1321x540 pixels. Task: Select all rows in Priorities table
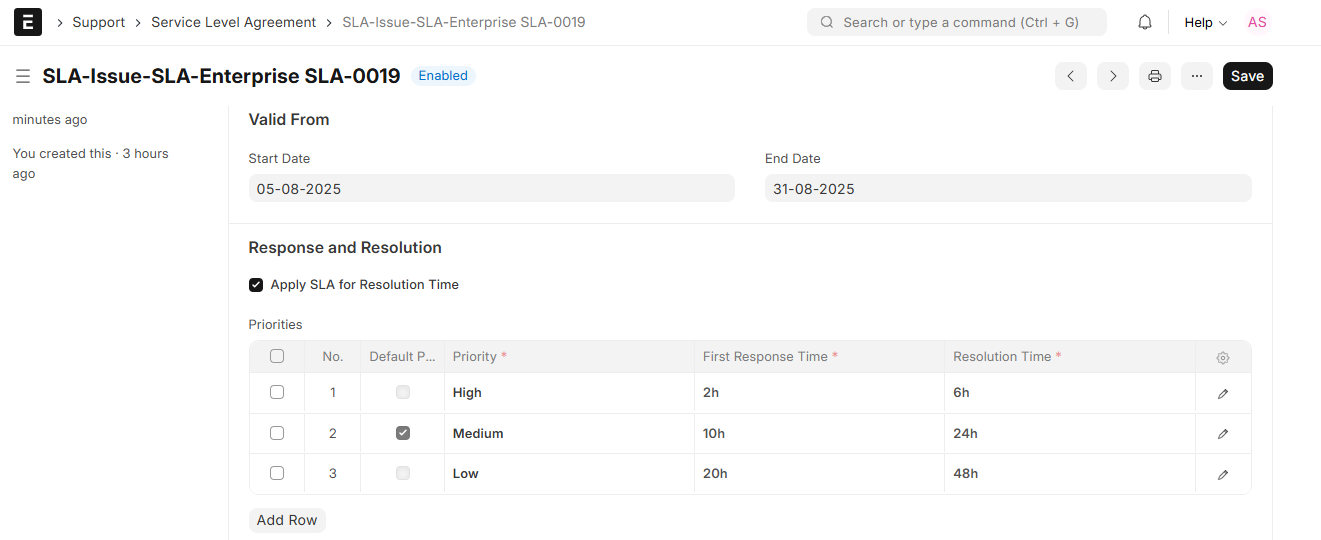point(277,356)
